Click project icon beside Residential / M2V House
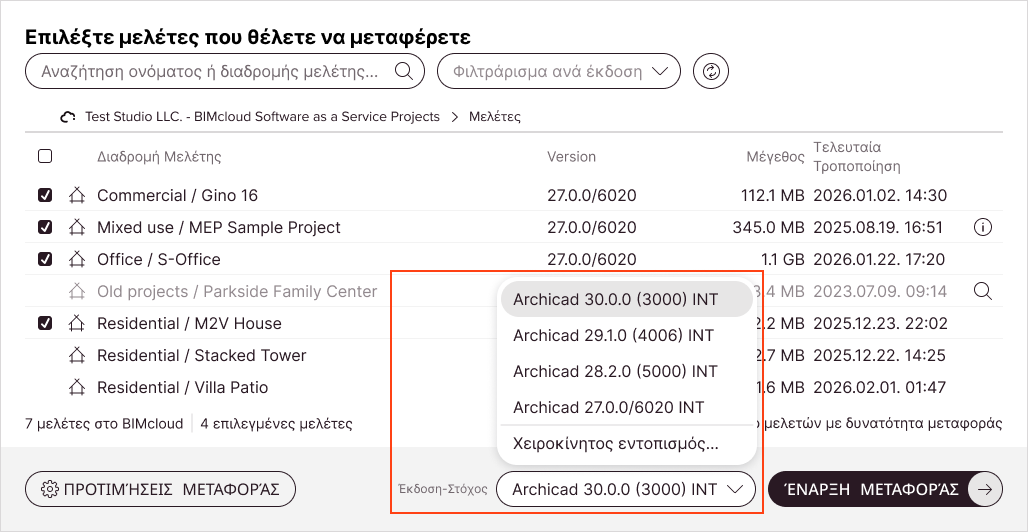This screenshot has width=1028, height=532. tap(77, 323)
